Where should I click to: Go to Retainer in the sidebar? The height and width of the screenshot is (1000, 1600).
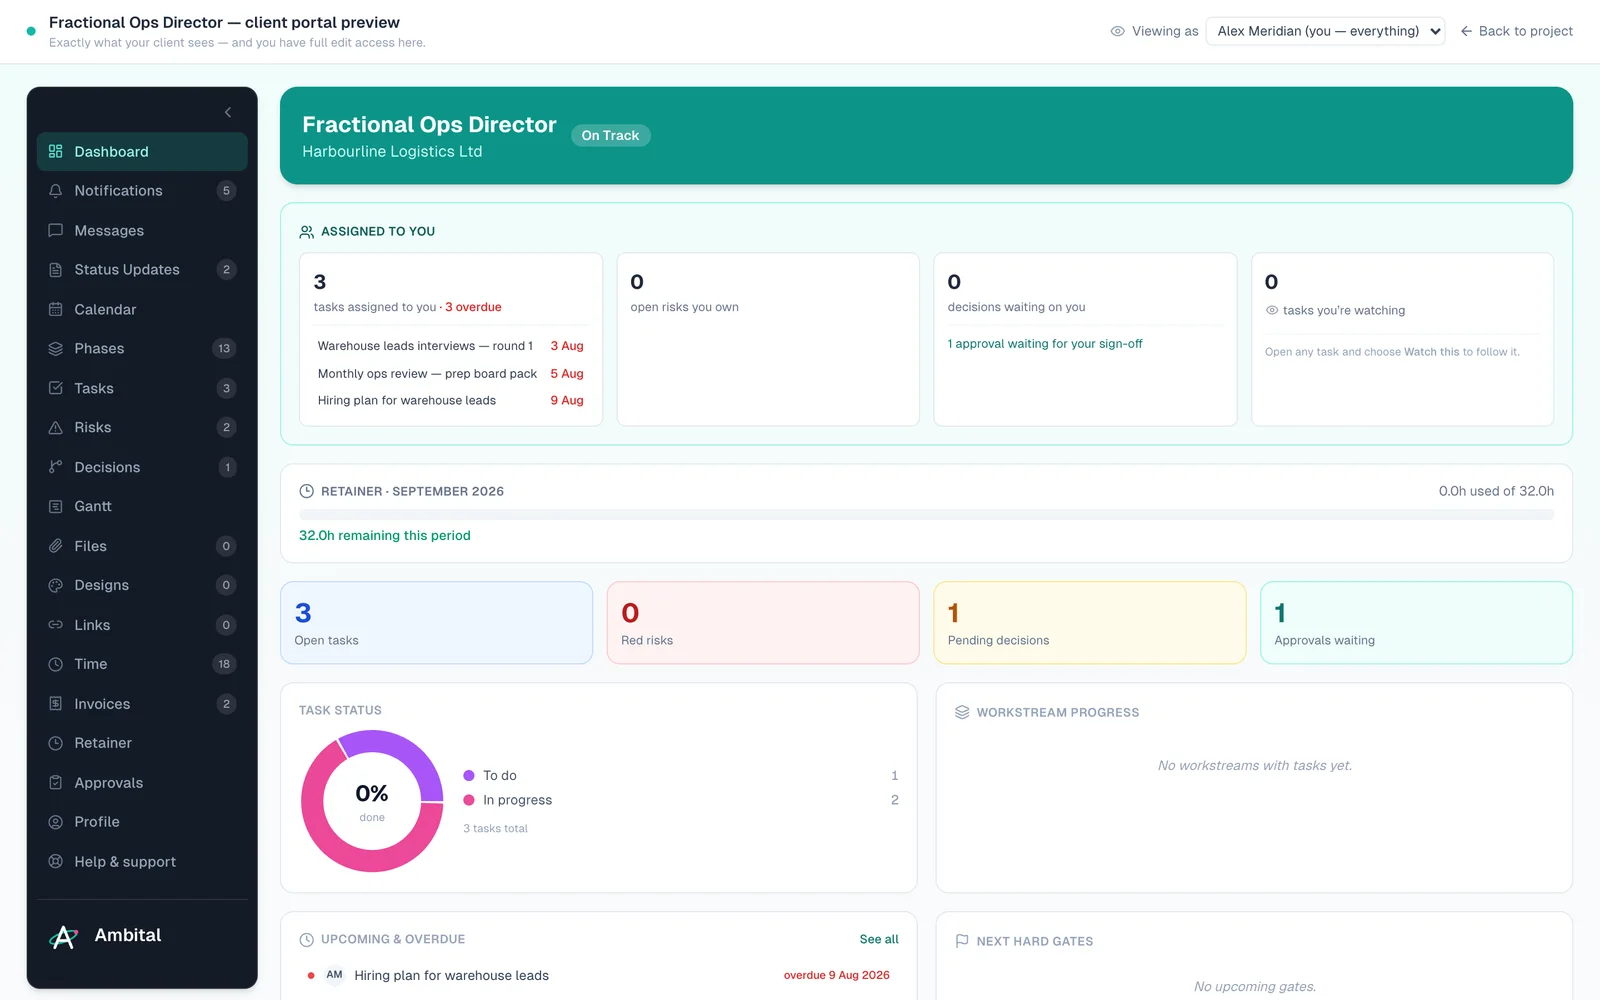click(142, 743)
